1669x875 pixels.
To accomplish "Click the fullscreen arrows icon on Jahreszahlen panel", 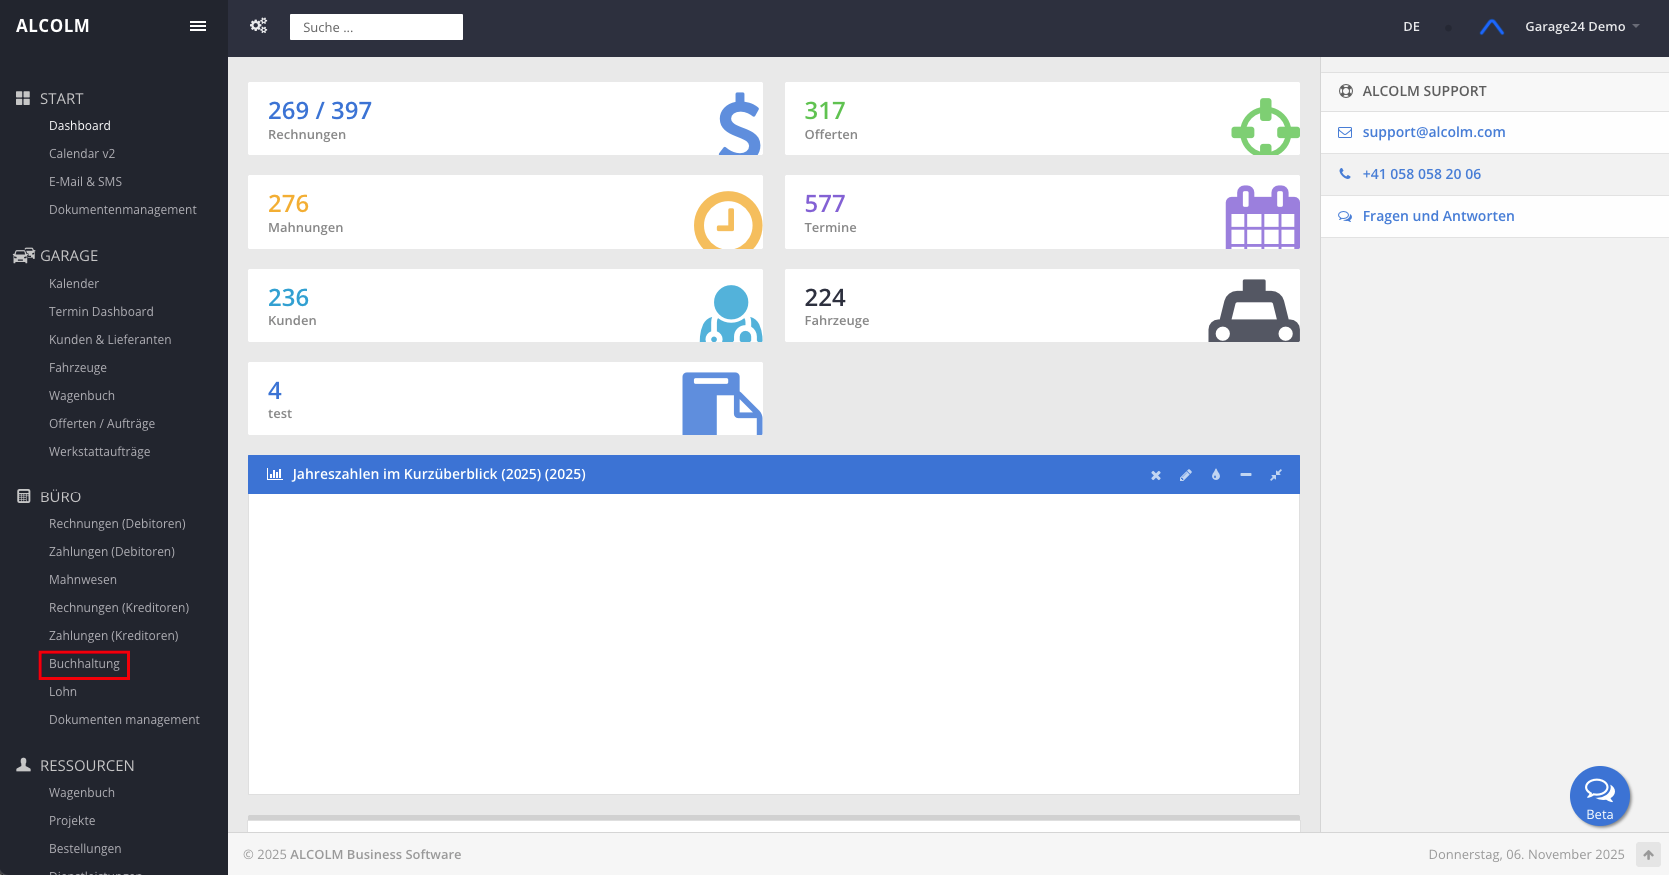I will pyautogui.click(x=1275, y=475).
